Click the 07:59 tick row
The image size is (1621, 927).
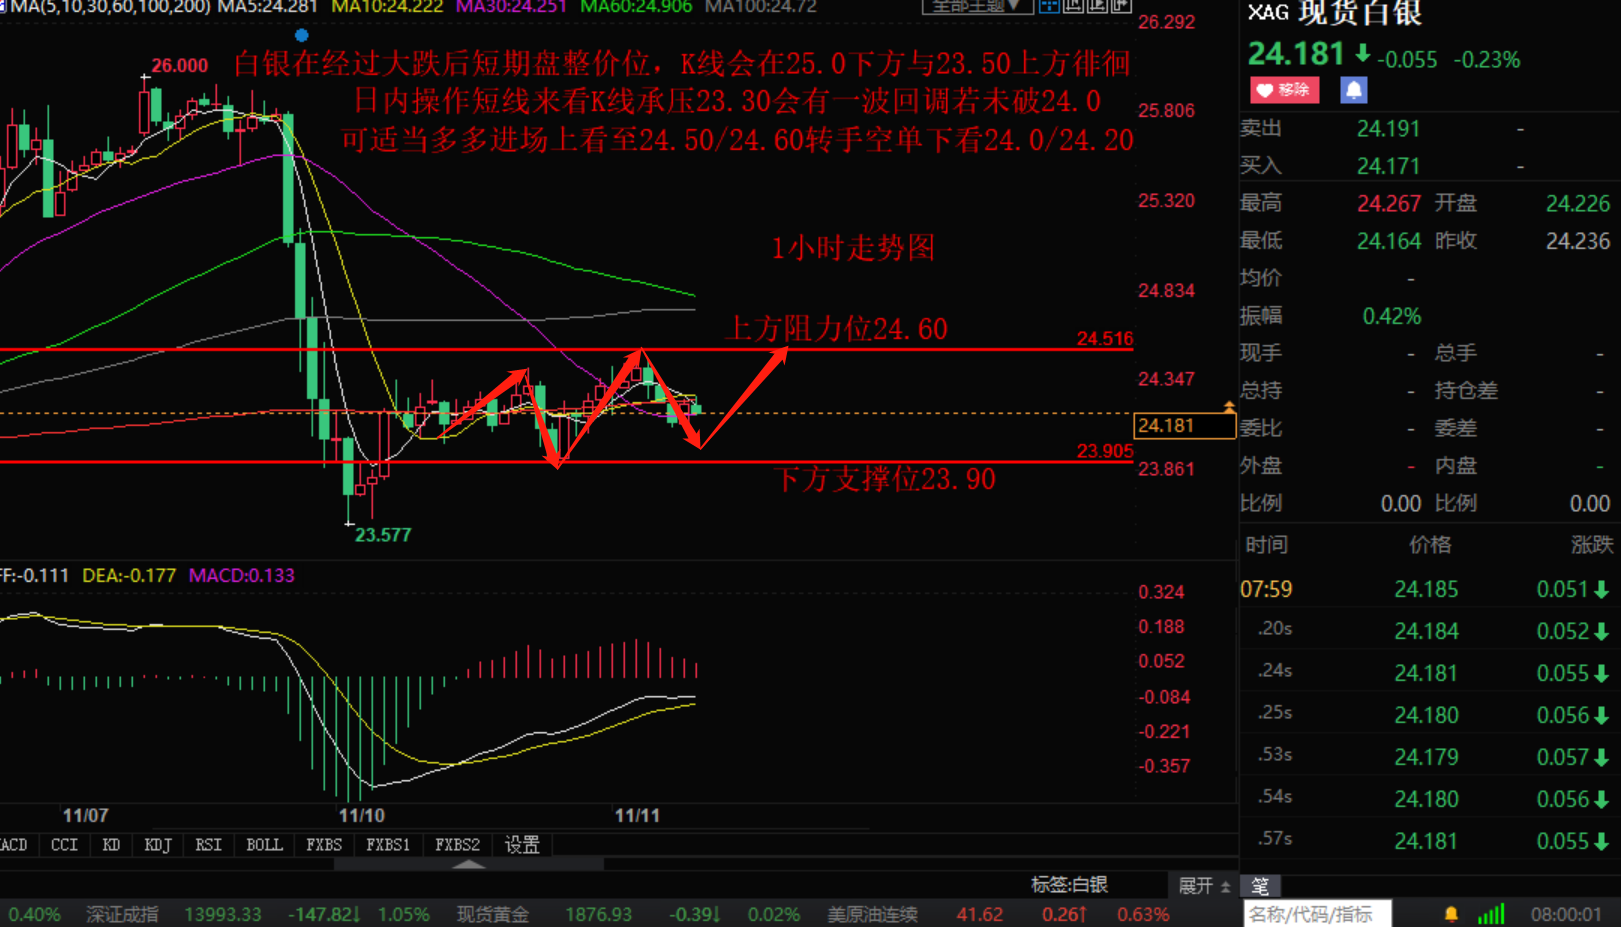[1430, 590]
